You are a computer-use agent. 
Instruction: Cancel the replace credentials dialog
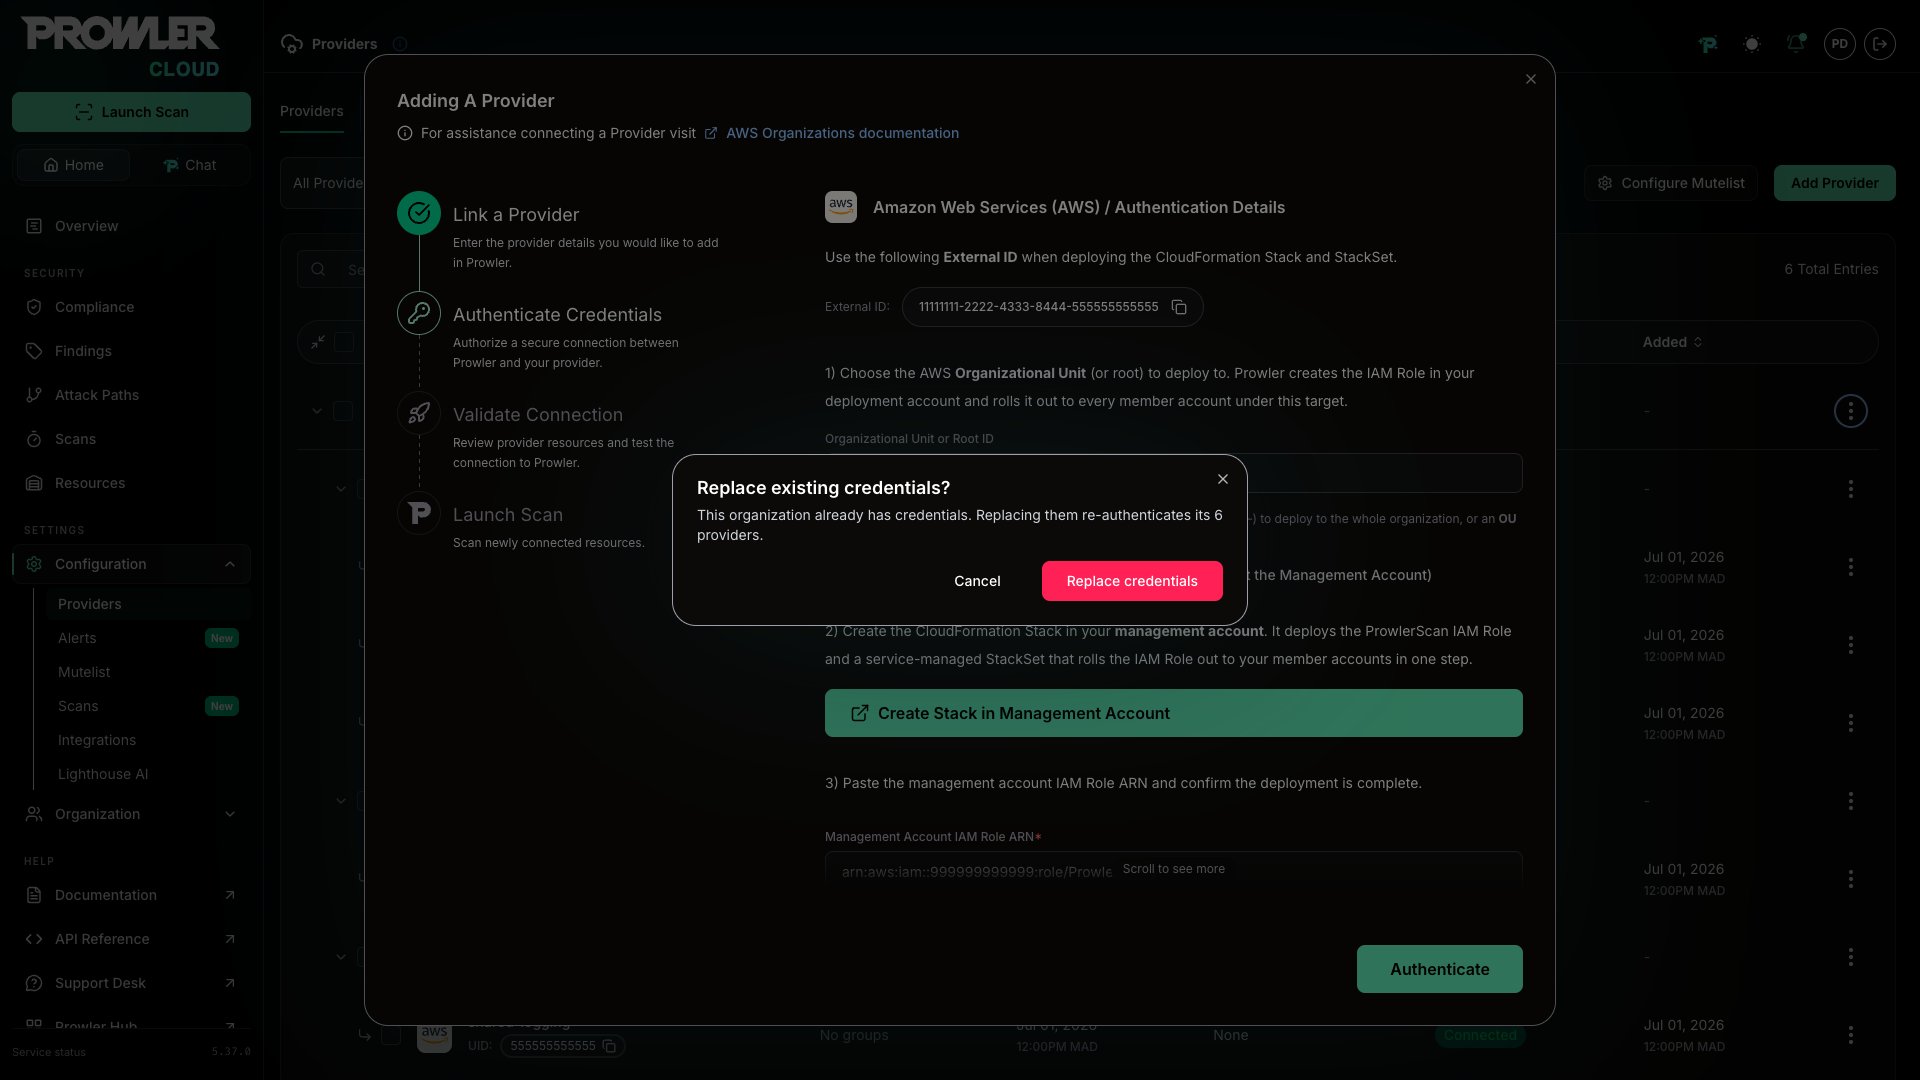pos(977,581)
